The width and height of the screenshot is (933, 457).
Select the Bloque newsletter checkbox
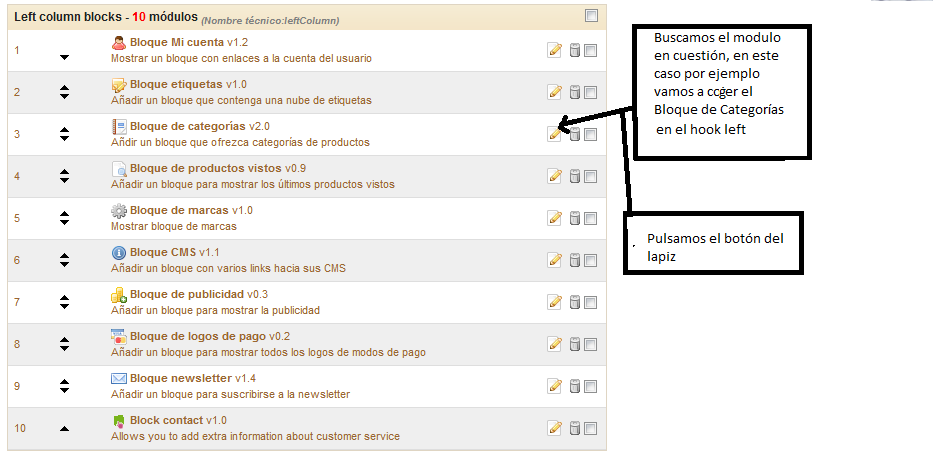[590, 386]
